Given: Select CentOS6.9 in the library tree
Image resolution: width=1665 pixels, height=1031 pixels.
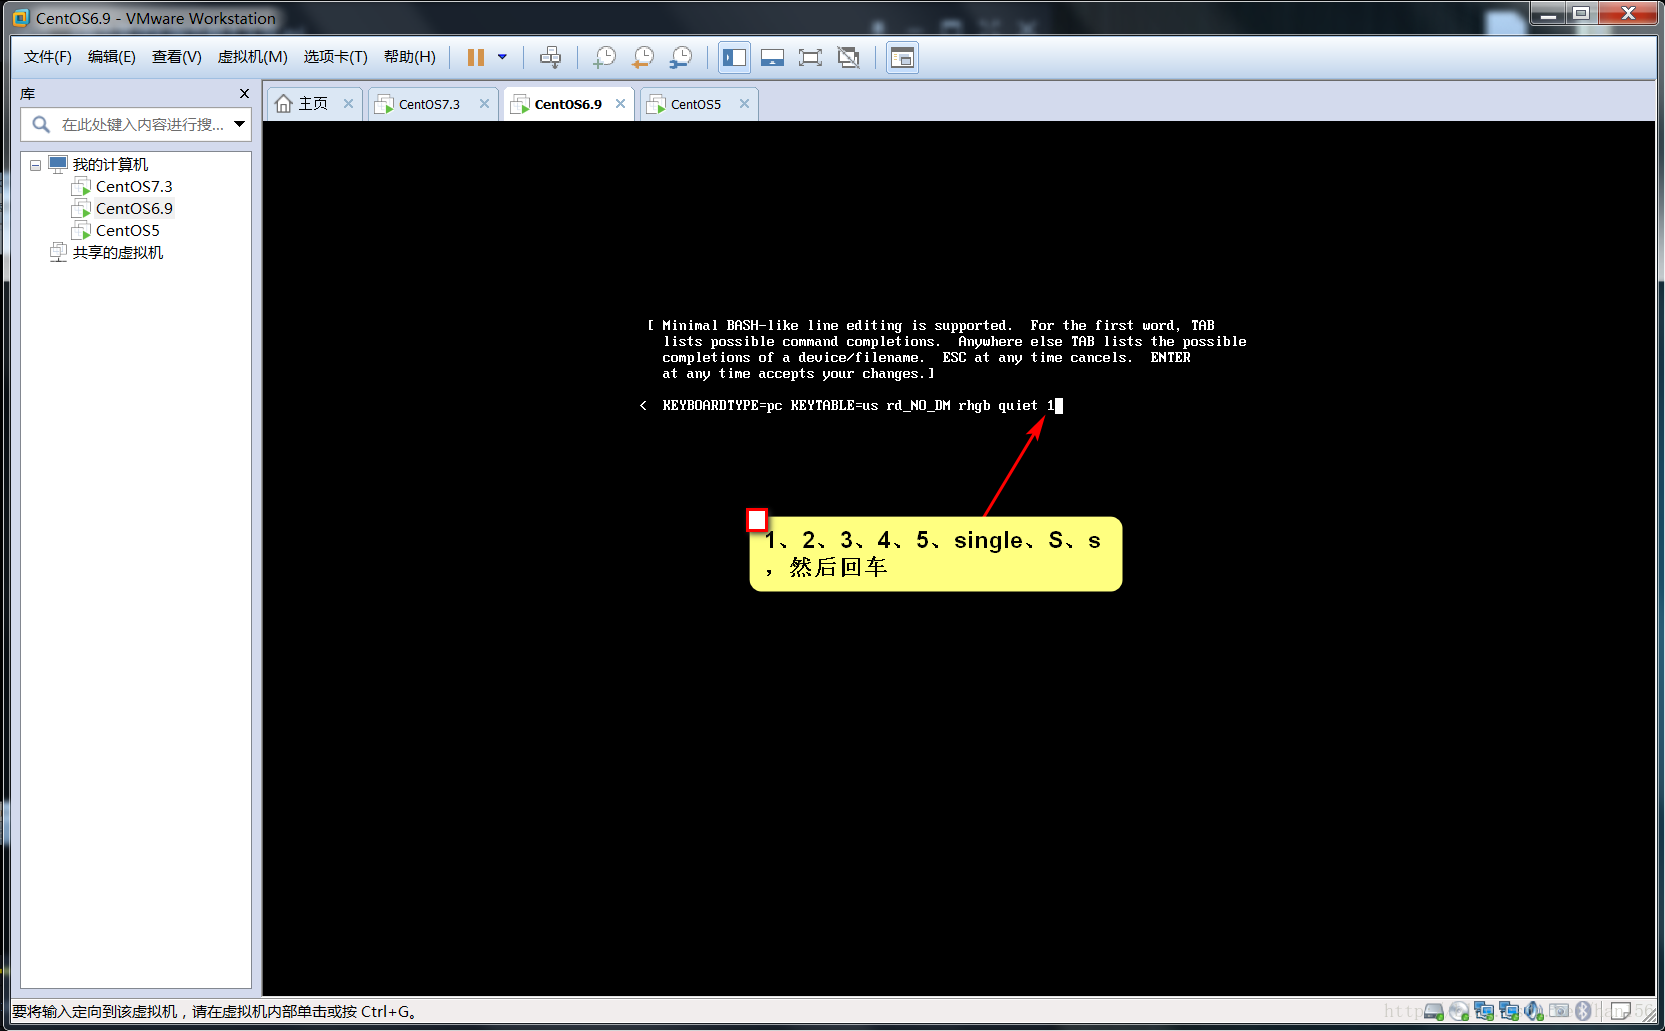Looking at the screenshot, I should click(134, 209).
